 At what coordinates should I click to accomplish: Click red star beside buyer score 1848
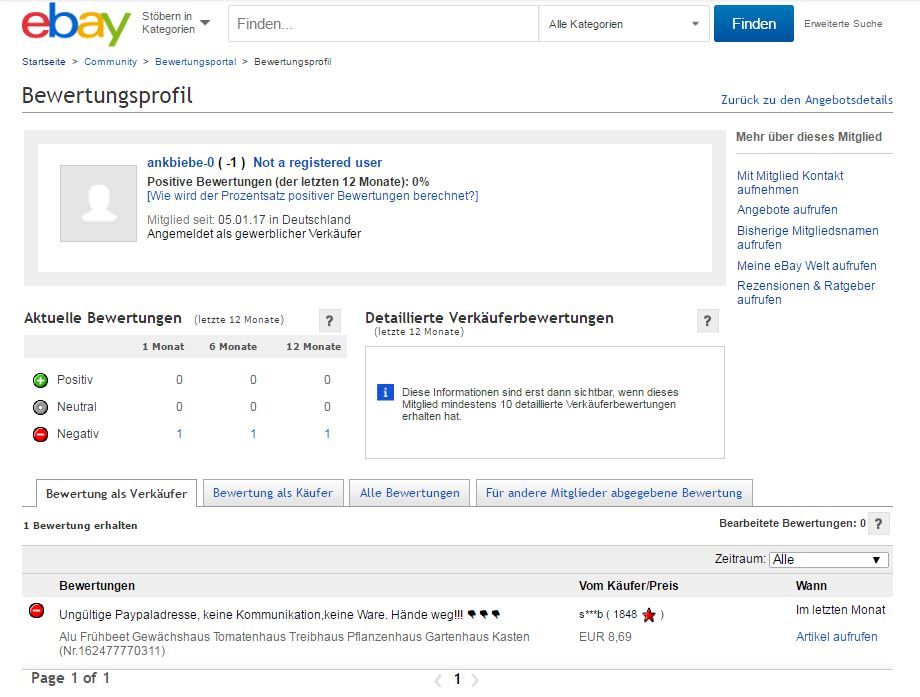pyautogui.click(x=648, y=616)
